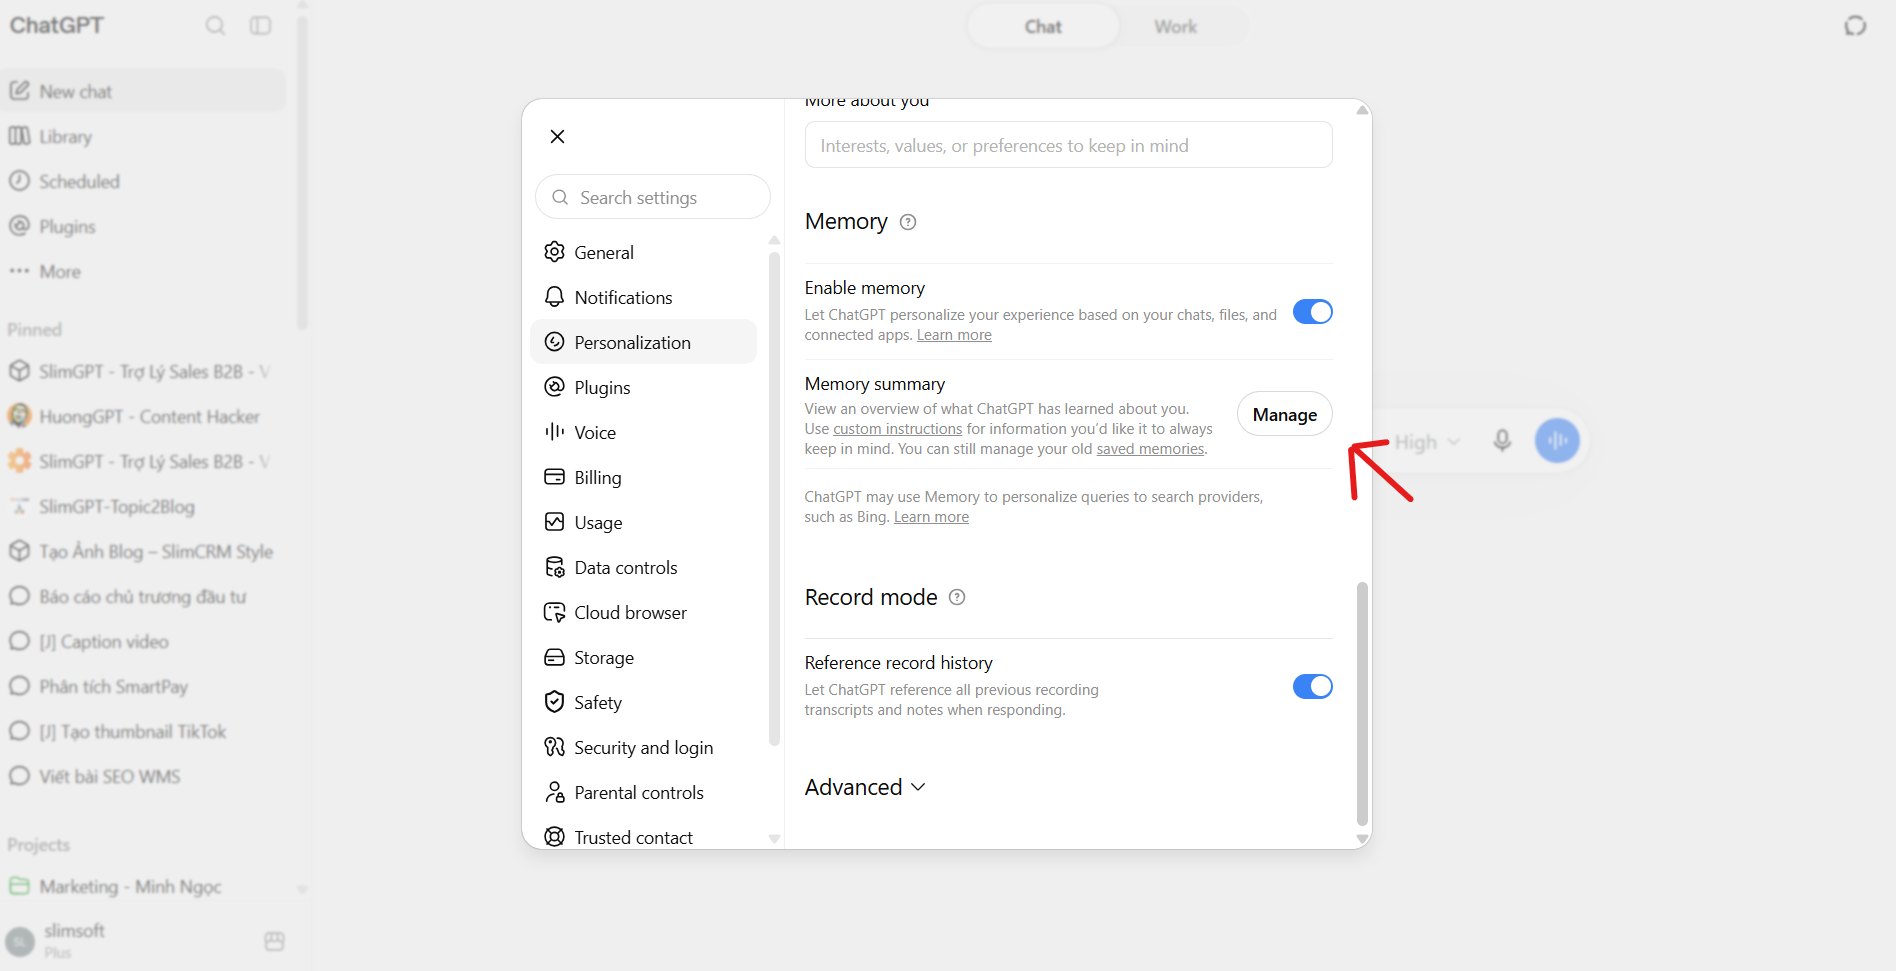Screen dimensions: 1896x971
Task: Open Plugins in the sidebar
Action: pyautogui.click(x=143, y=226)
